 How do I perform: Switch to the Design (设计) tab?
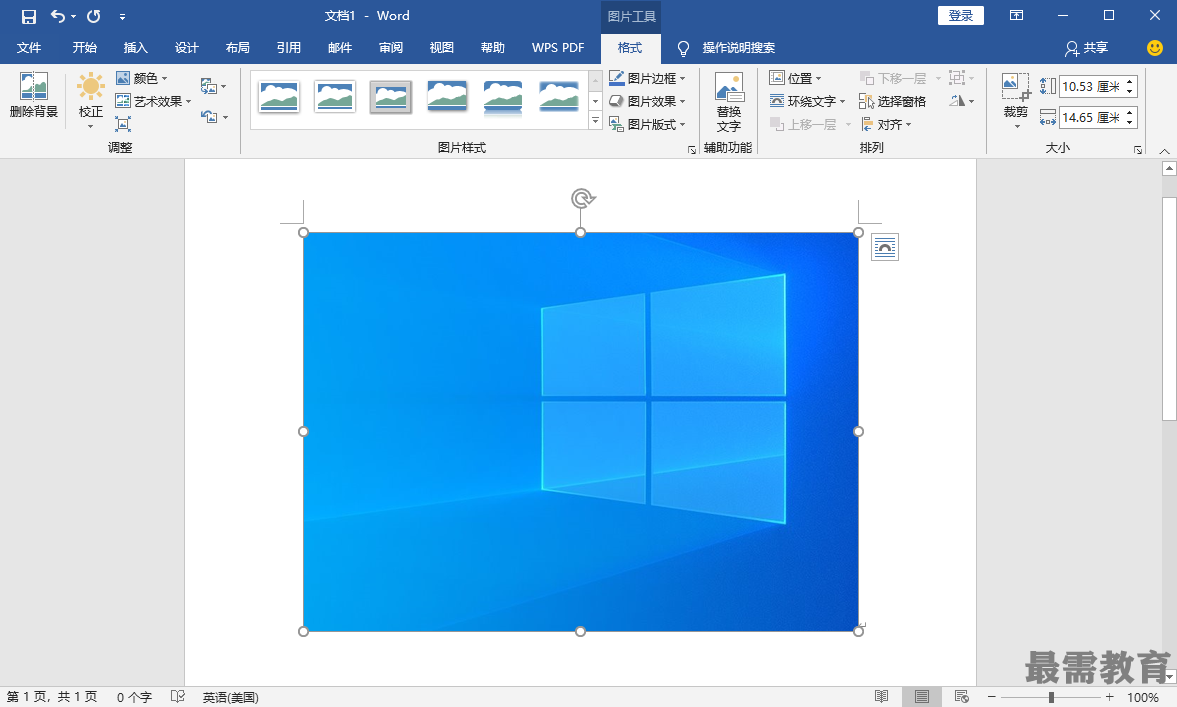(x=187, y=47)
